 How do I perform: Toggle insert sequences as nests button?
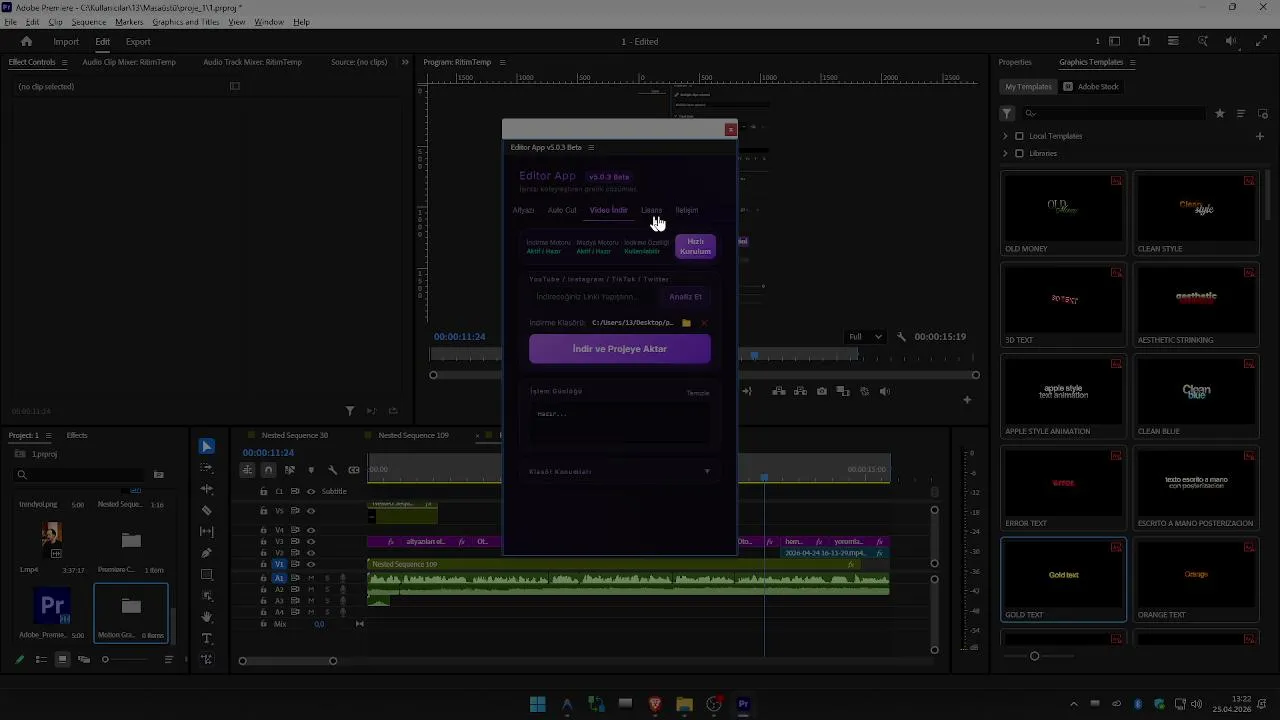point(247,470)
